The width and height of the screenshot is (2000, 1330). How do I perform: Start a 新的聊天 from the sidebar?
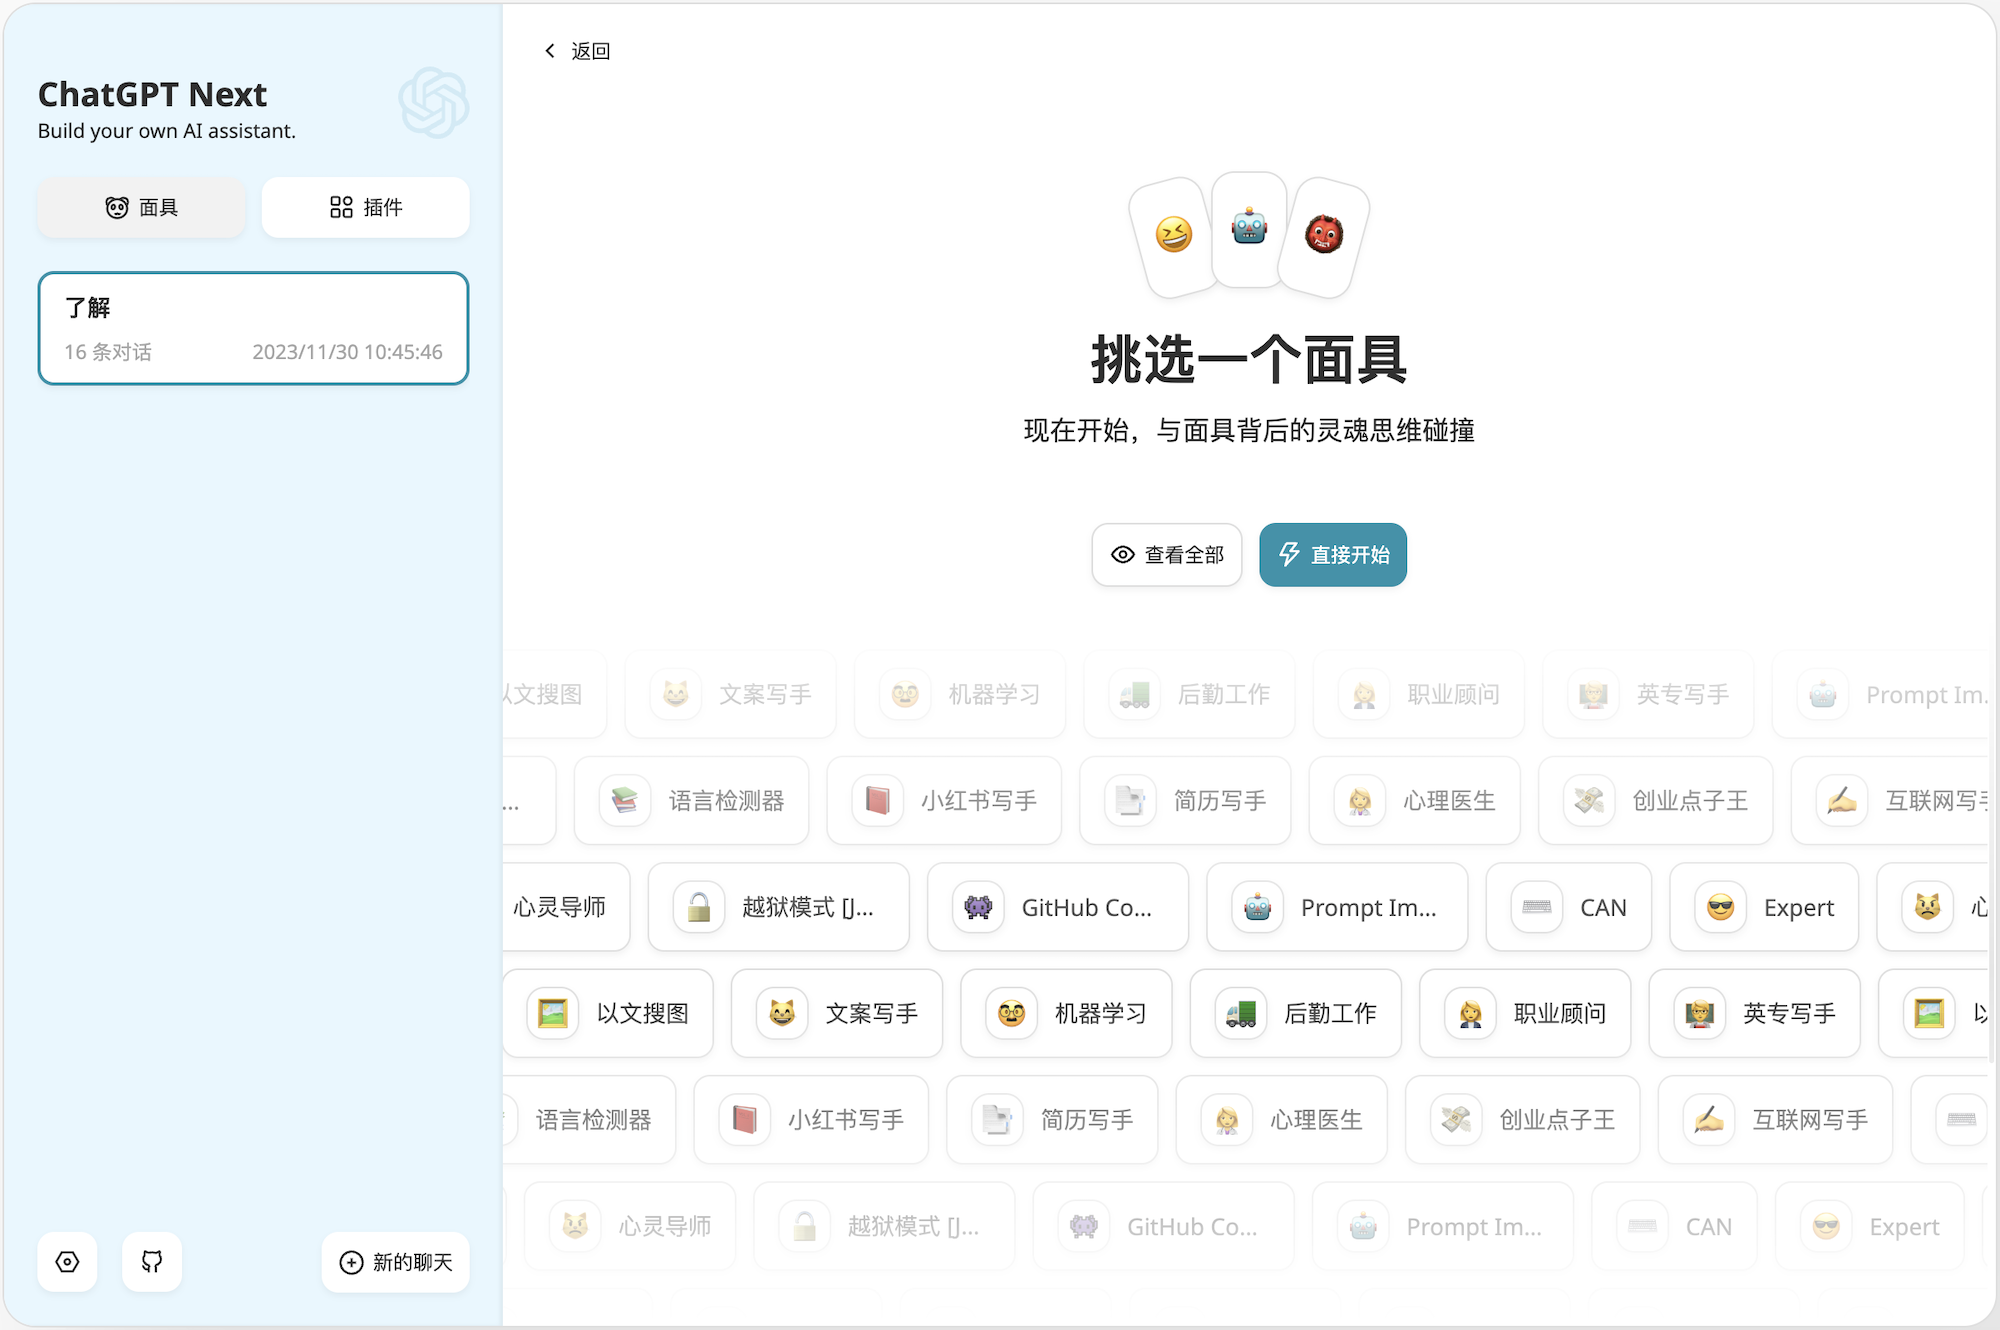point(396,1262)
